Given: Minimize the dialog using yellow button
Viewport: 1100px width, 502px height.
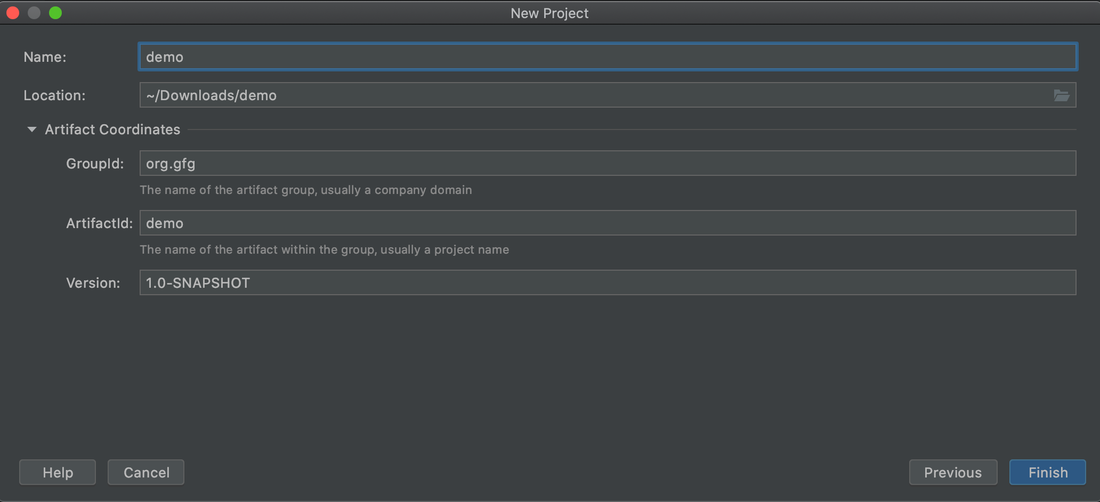Looking at the screenshot, I should pos(34,13).
